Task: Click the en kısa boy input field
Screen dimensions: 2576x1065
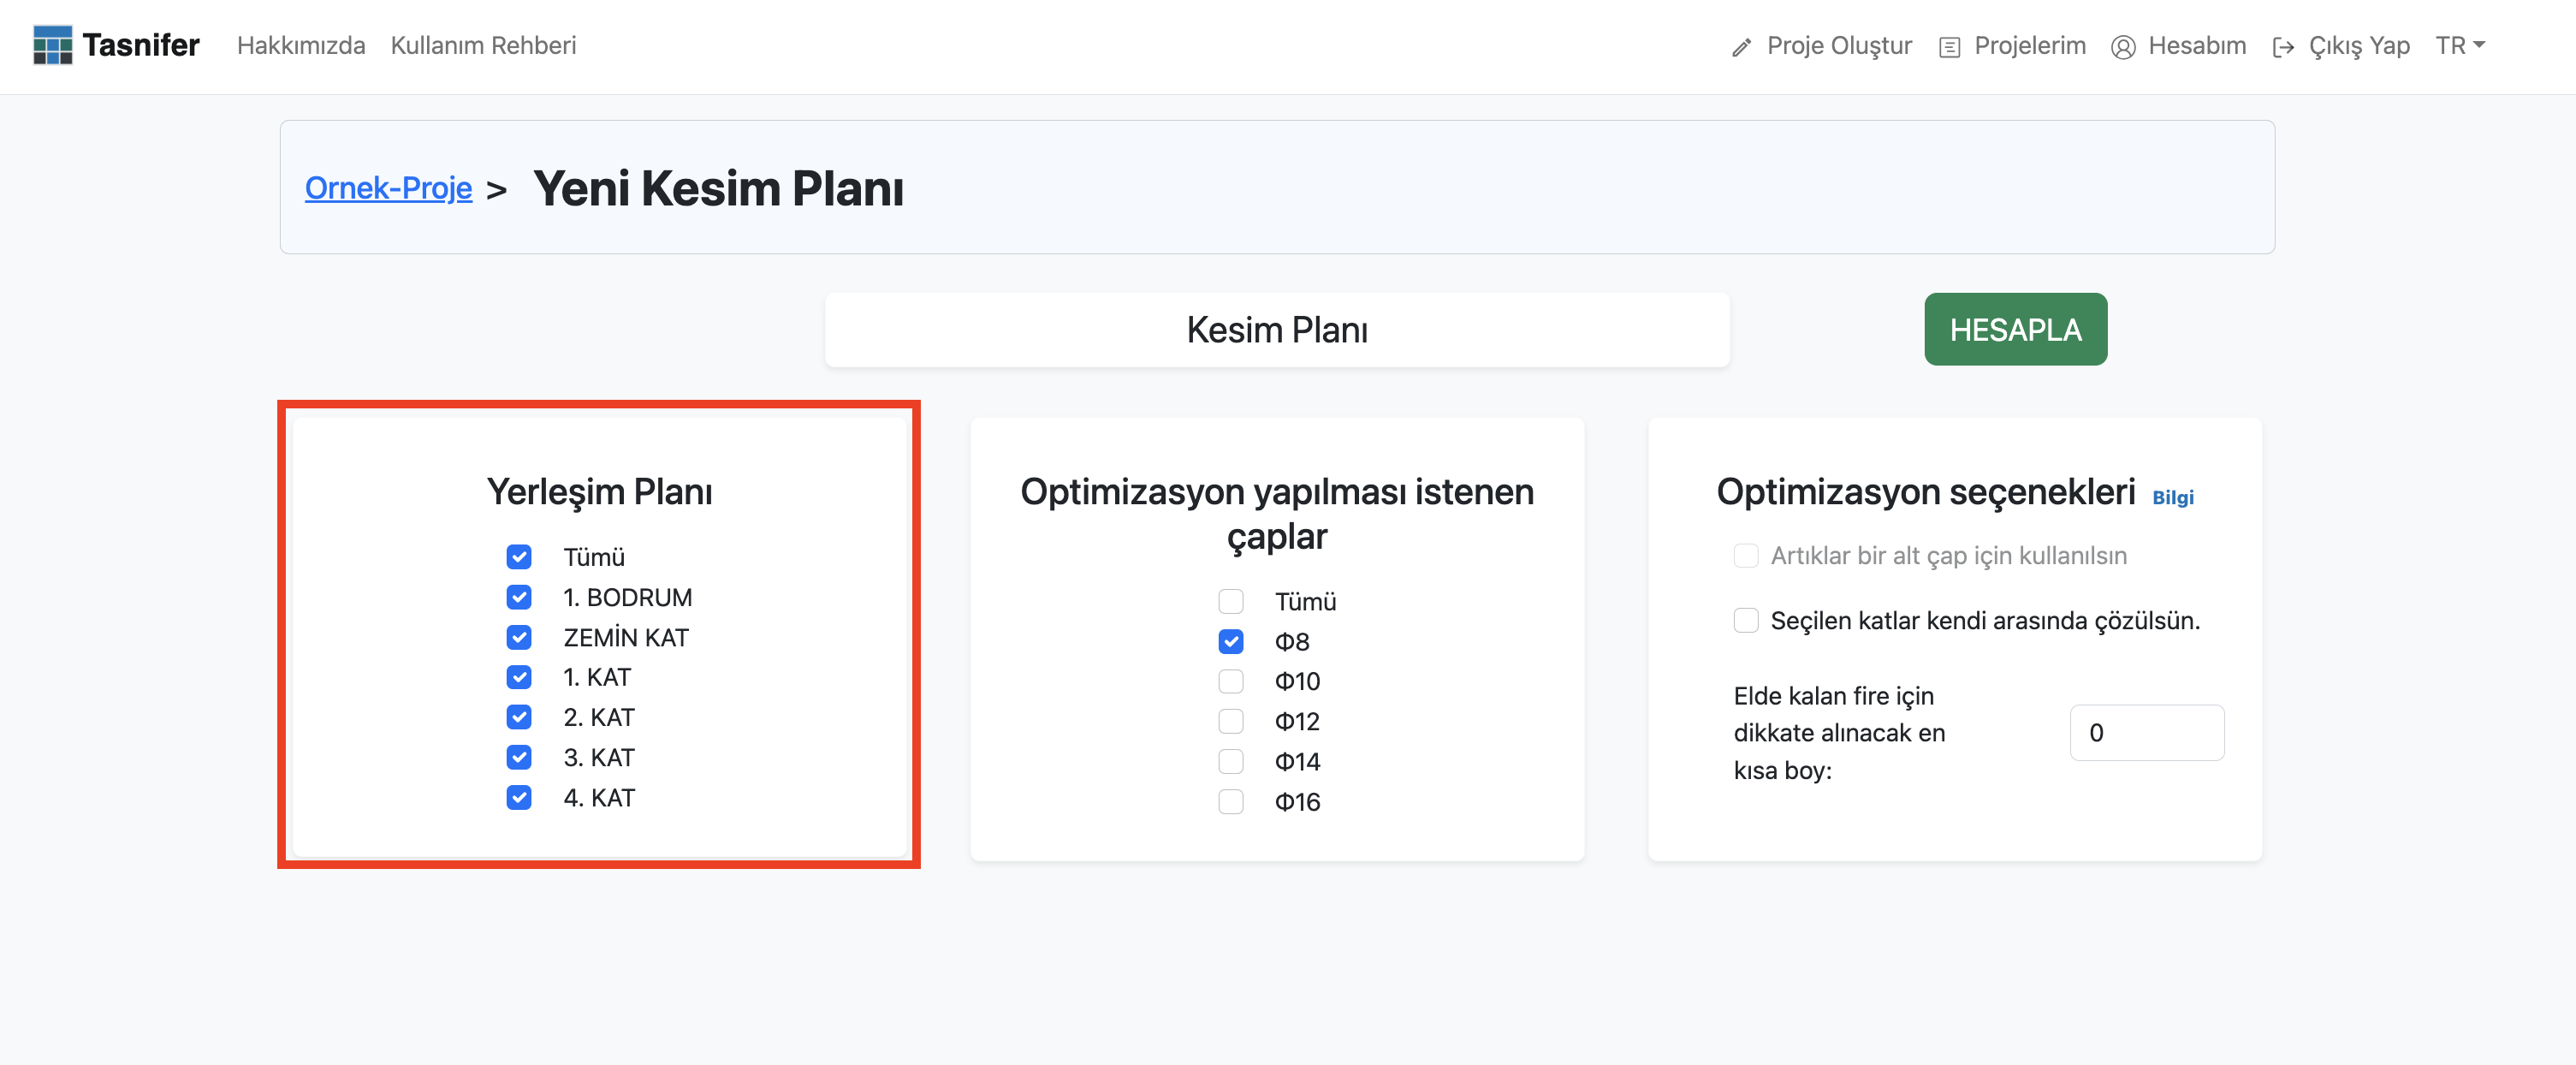Action: pyautogui.click(x=2146, y=733)
